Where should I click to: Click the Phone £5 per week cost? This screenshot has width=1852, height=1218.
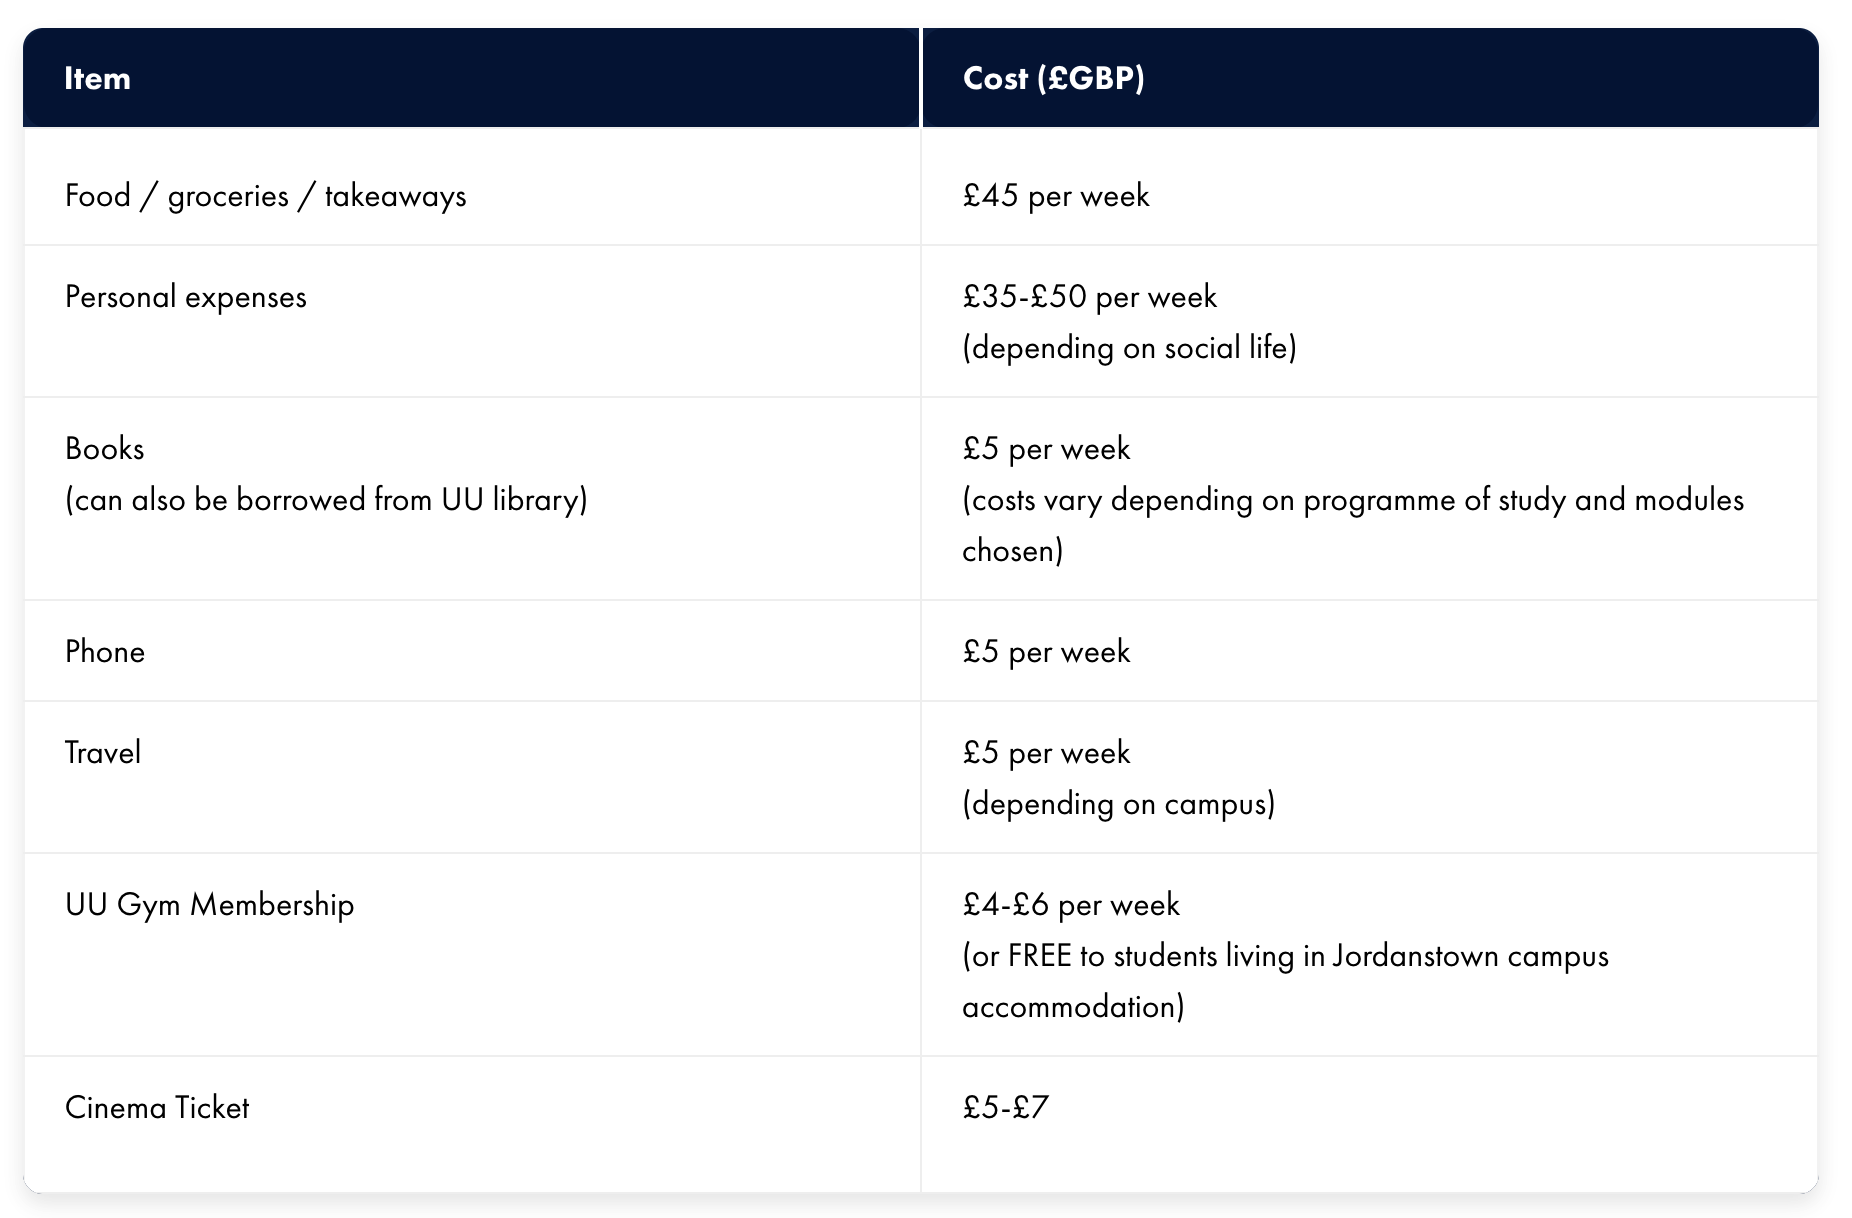click(x=1046, y=652)
